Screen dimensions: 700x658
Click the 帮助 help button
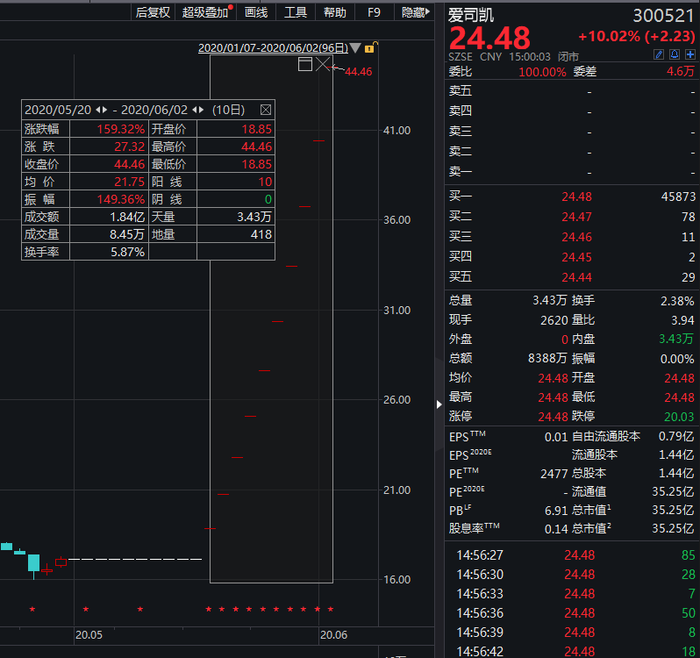pos(335,12)
